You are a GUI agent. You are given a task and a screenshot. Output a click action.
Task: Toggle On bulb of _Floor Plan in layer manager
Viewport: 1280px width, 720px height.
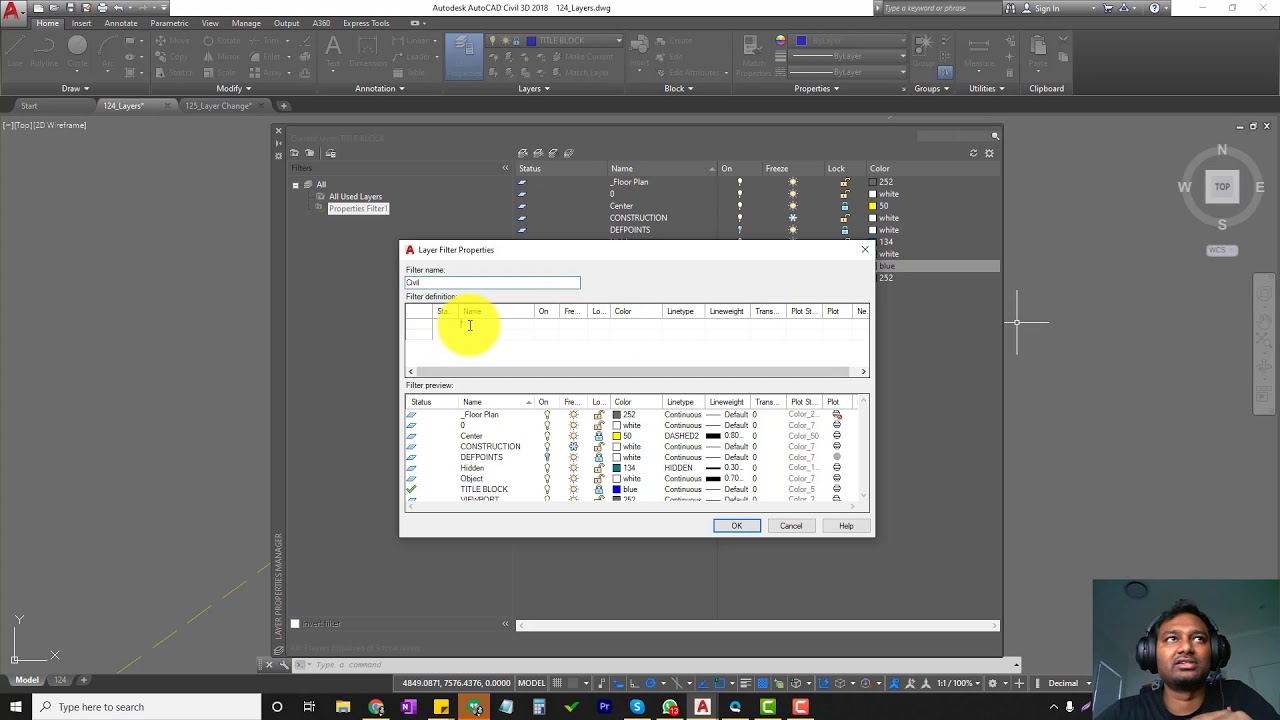[x=740, y=182]
